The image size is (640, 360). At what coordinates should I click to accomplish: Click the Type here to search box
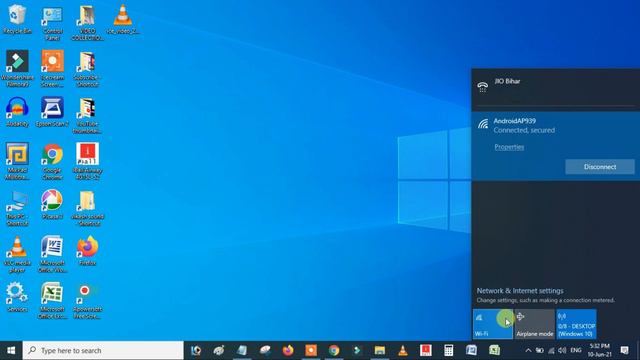(x=103, y=350)
